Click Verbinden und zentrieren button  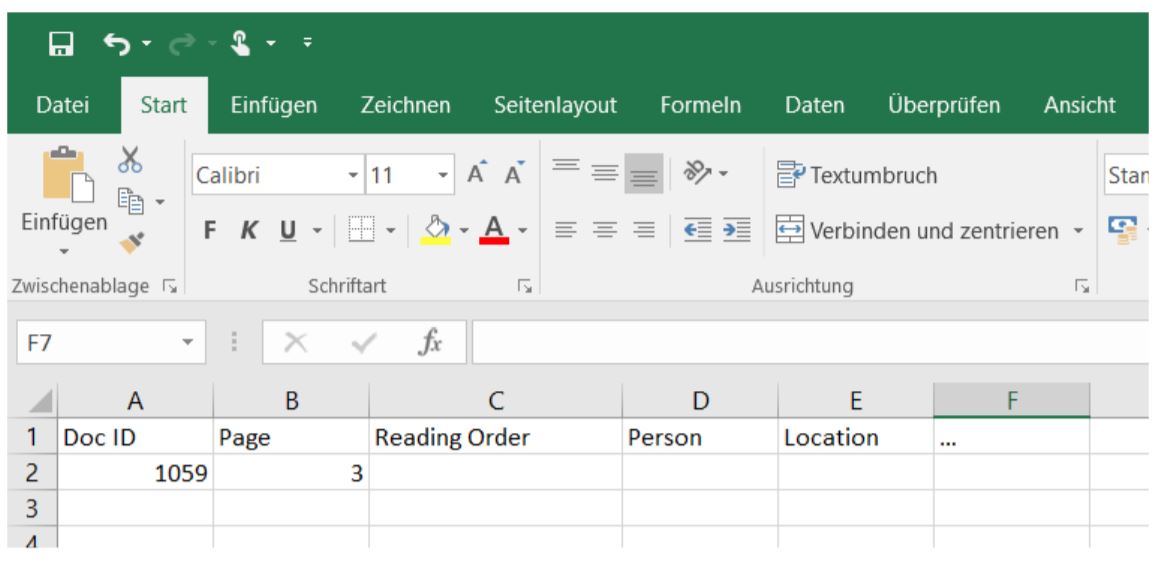tap(920, 231)
